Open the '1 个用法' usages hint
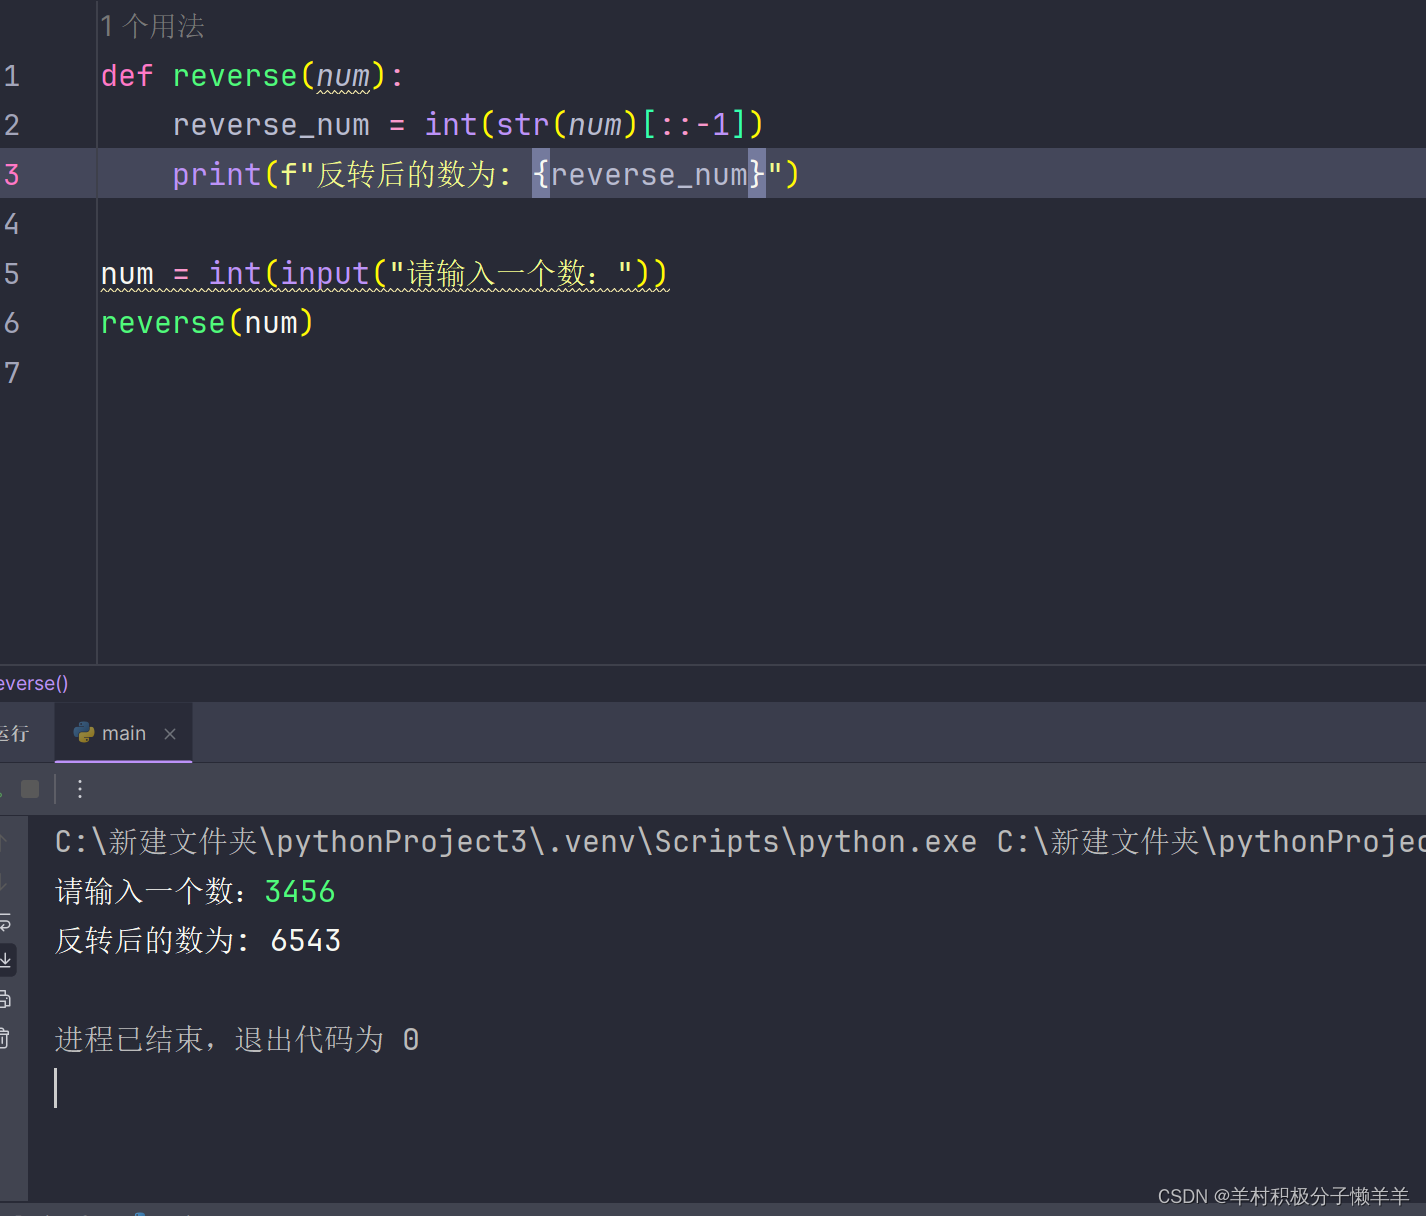The image size is (1426, 1216). 152,26
